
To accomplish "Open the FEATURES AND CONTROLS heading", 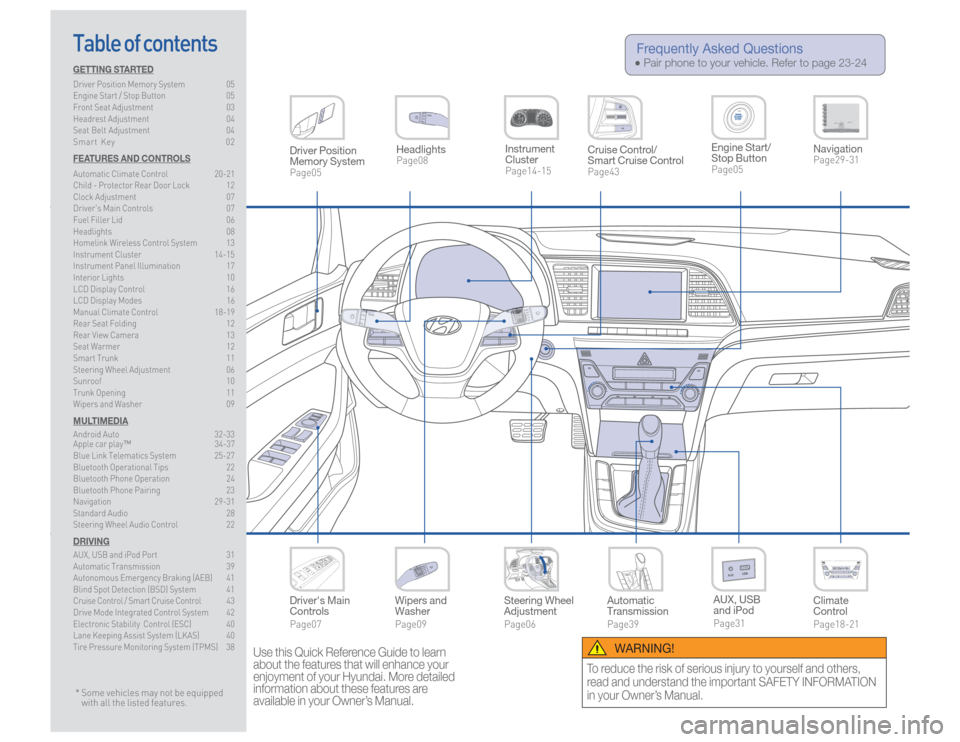I will pyautogui.click(x=132, y=158).
